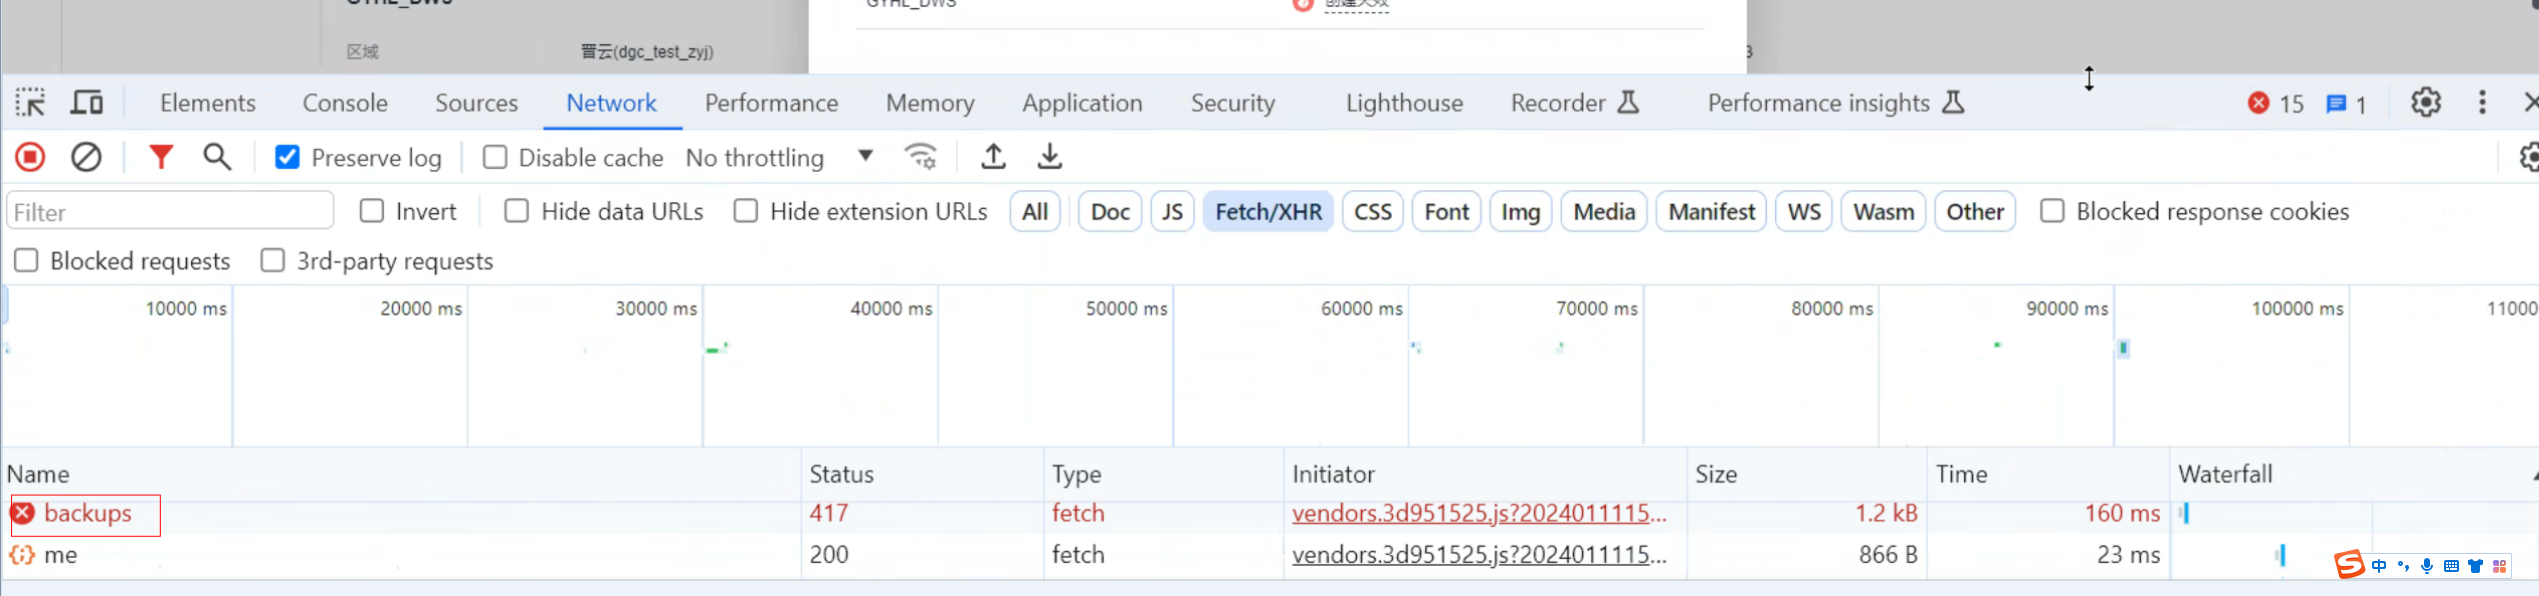The width and height of the screenshot is (2539, 596).
Task: Uncheck the Preserve log checkbox
Action: [287, 158]
